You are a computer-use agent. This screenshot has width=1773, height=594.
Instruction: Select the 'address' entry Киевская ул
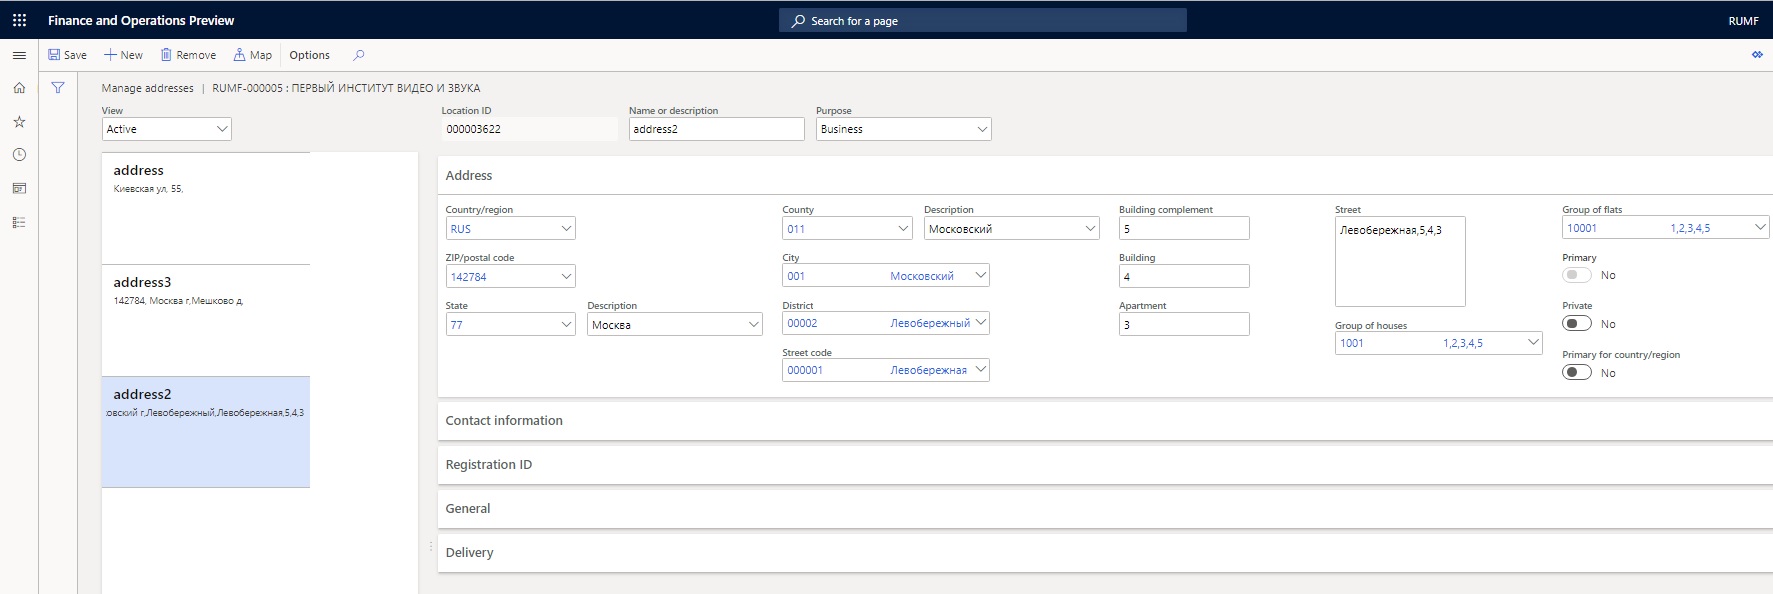pos(206,208)
